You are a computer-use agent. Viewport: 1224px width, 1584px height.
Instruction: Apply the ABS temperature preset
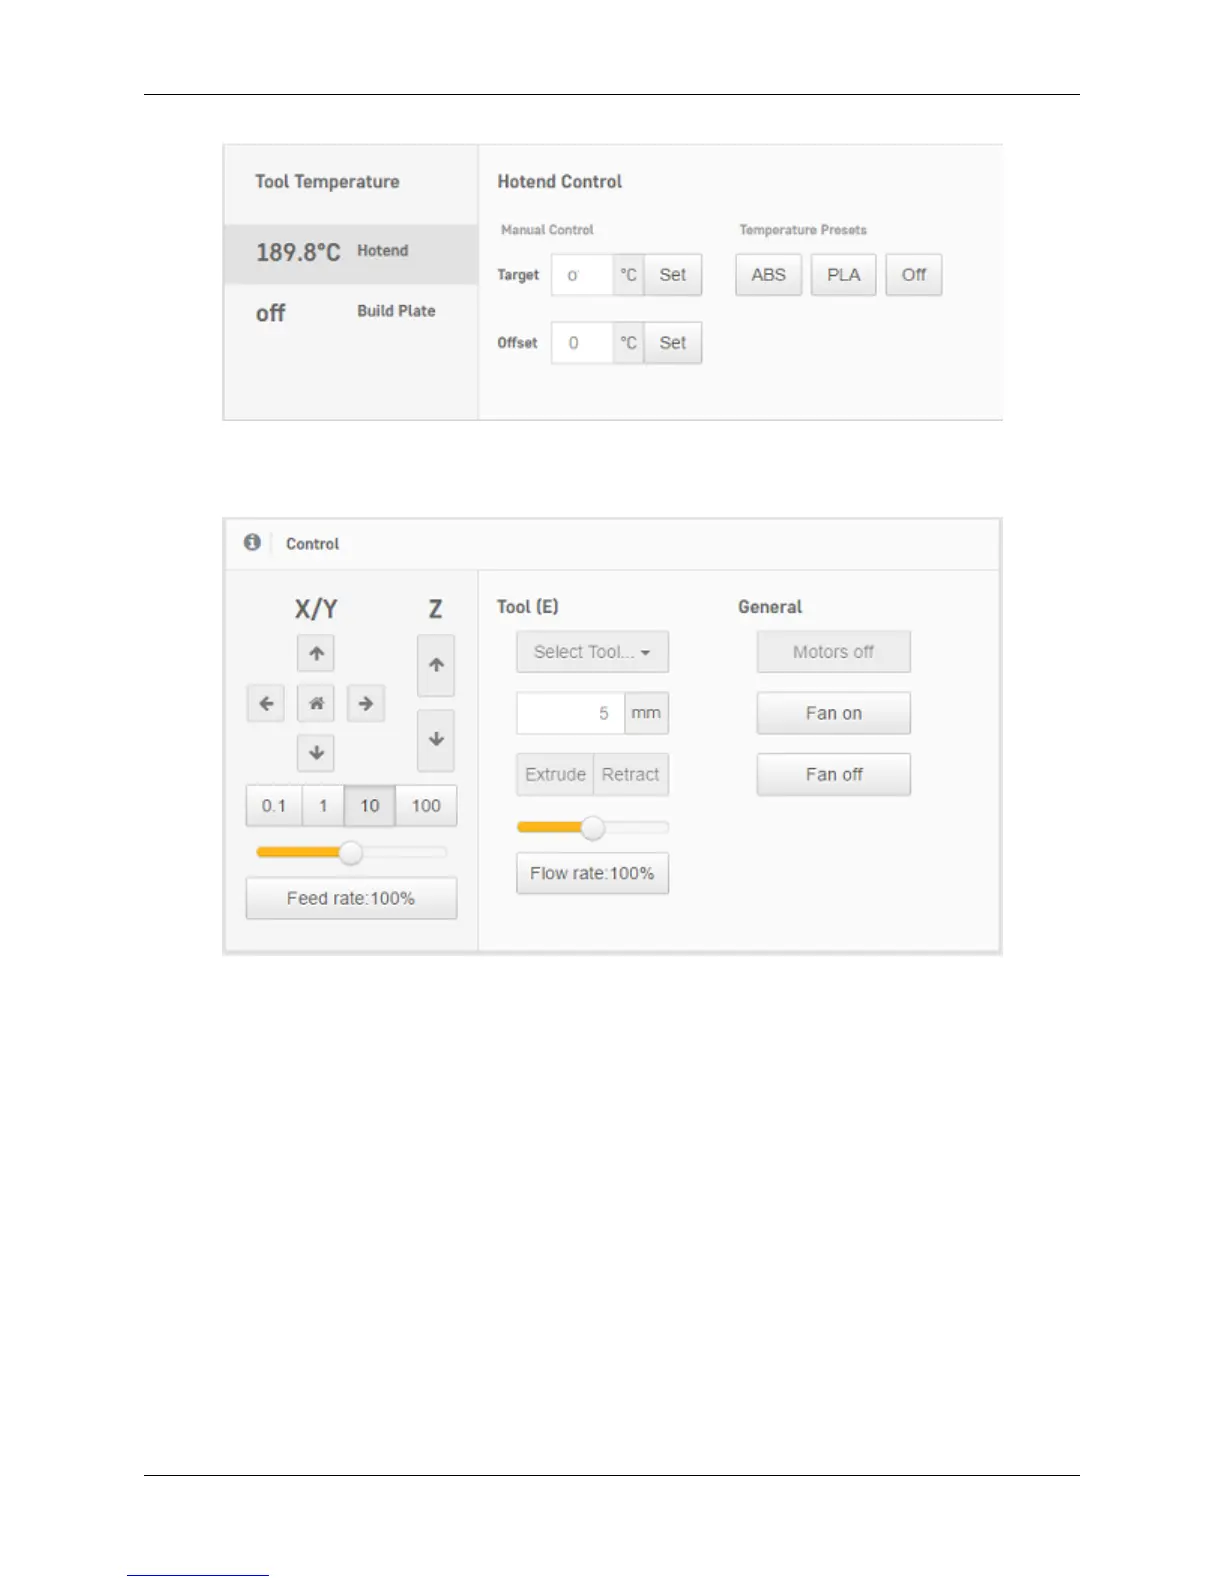point(769,275)
